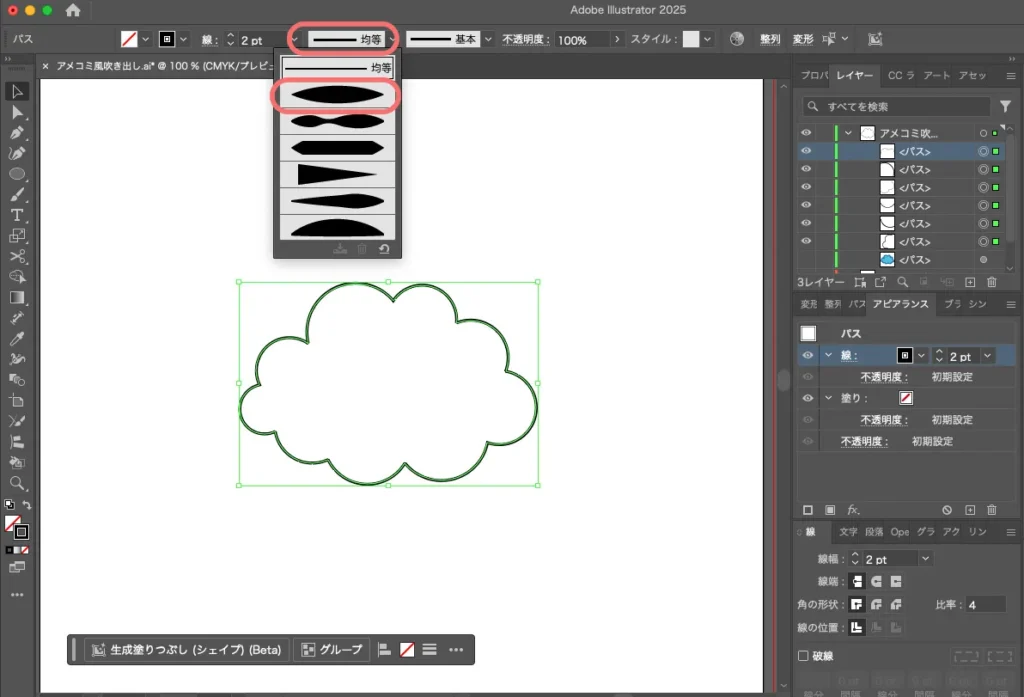The image size is (1024, 697).
Task: Select the Type tool
Action: (x=17, y=215)
